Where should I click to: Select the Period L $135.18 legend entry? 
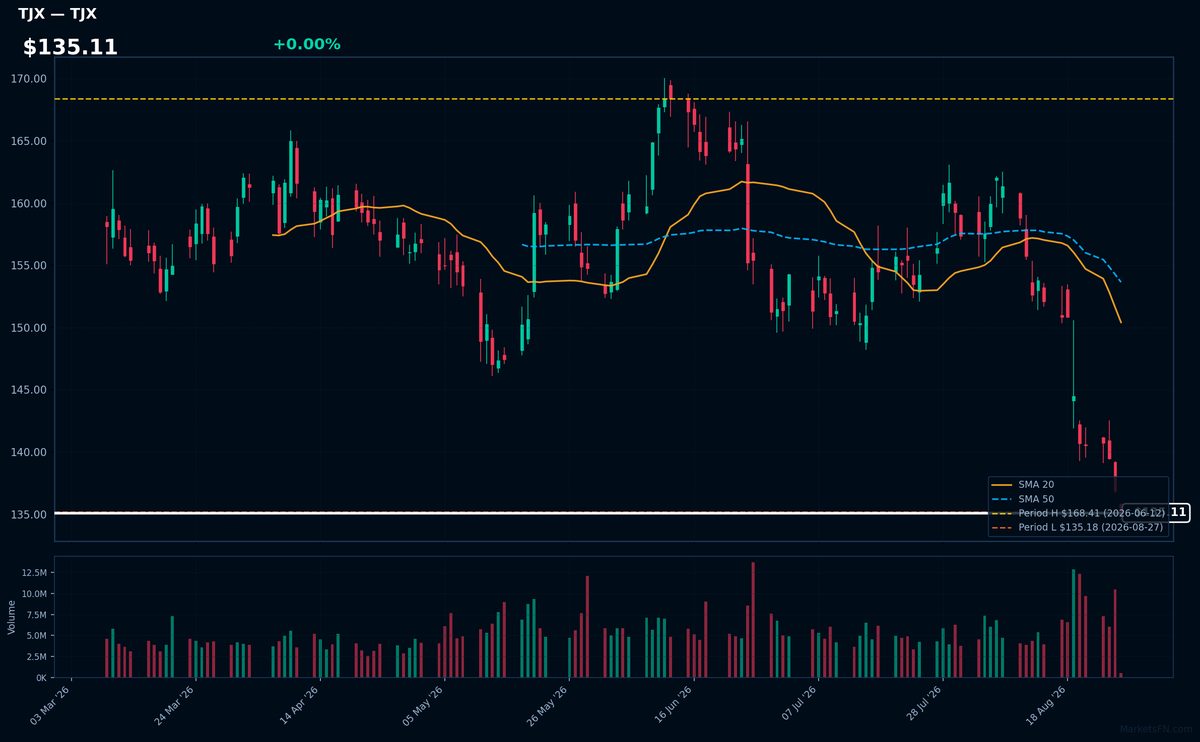pos(1077,527)
